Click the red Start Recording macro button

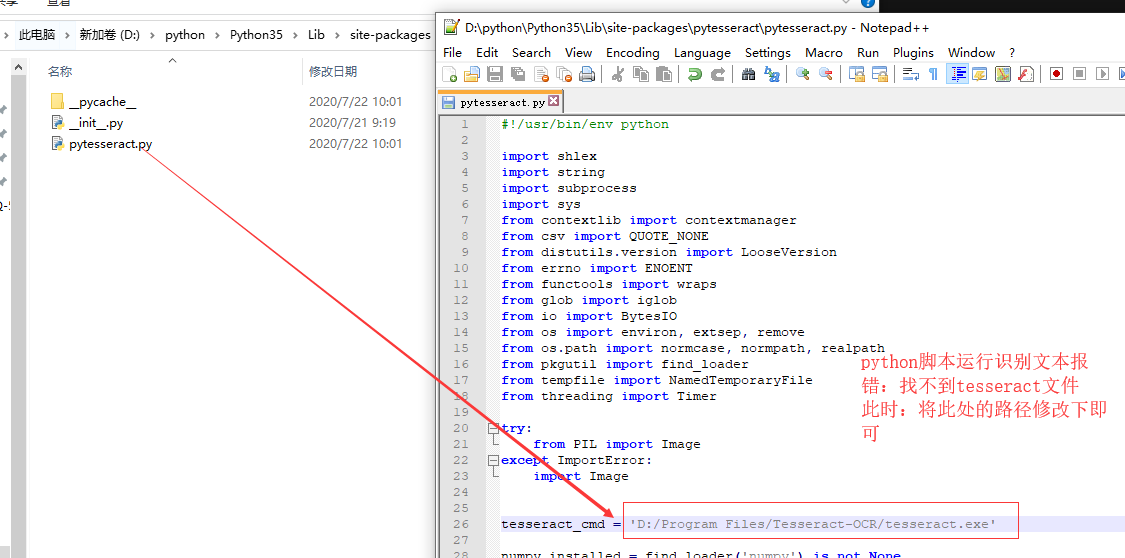[x=1057, y=74]
